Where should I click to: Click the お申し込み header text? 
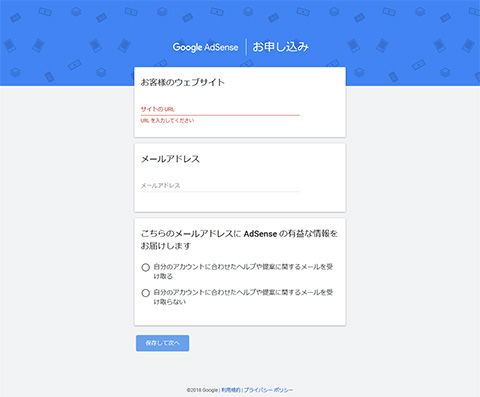[280, 47]
